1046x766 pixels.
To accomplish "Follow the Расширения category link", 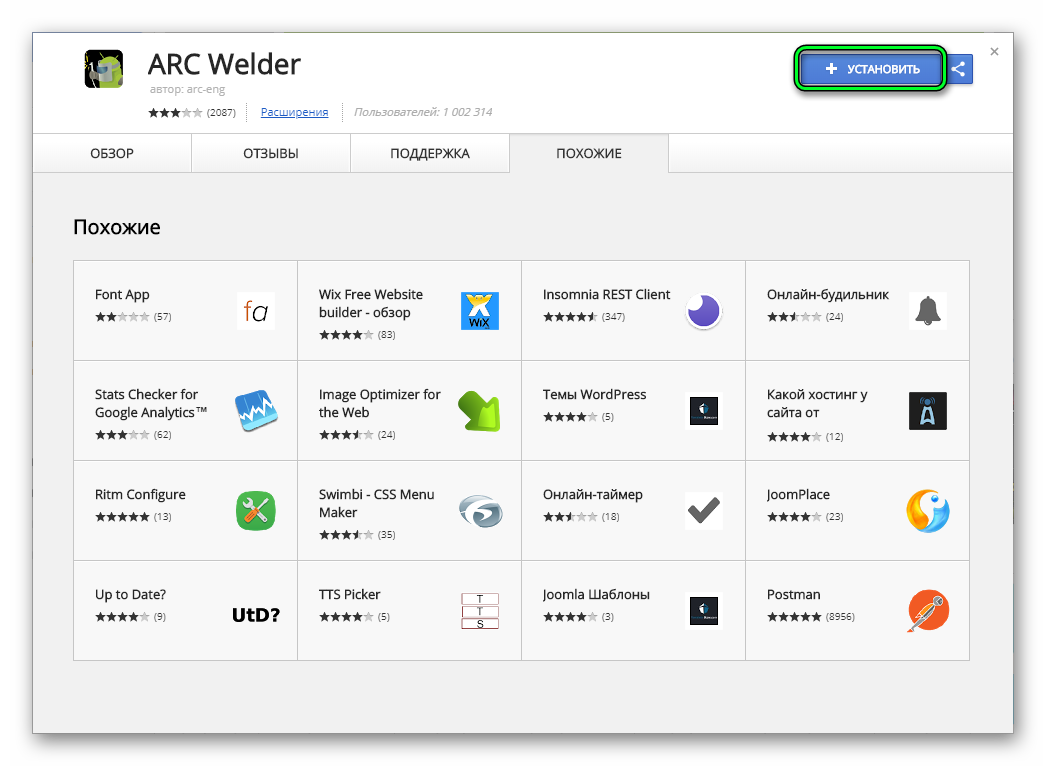I will [294, 112].
